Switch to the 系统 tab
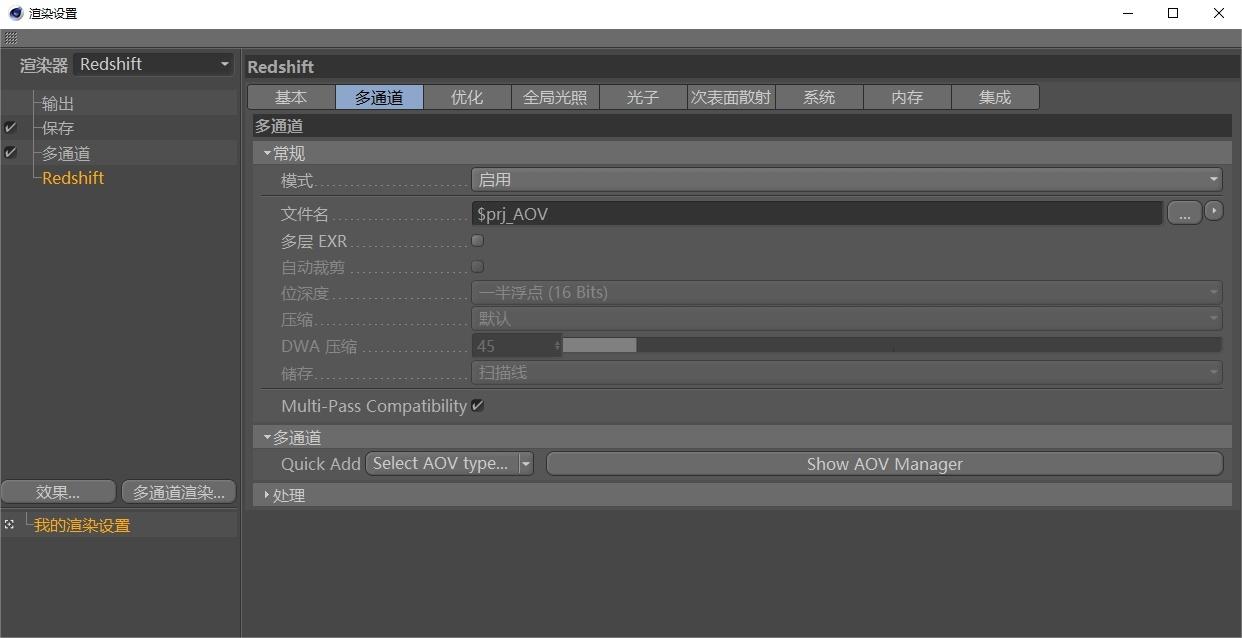 point(819,97)
